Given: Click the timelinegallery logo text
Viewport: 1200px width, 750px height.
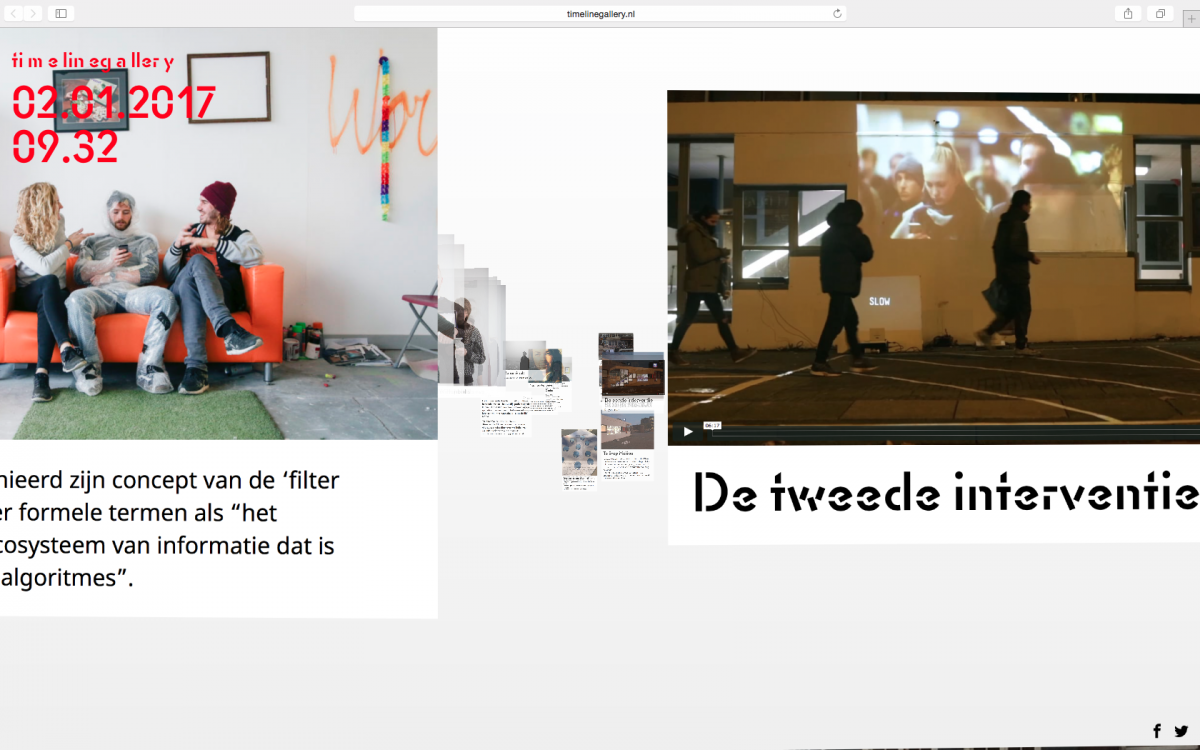Looking at the screenshot, I should tap(93, 61).
